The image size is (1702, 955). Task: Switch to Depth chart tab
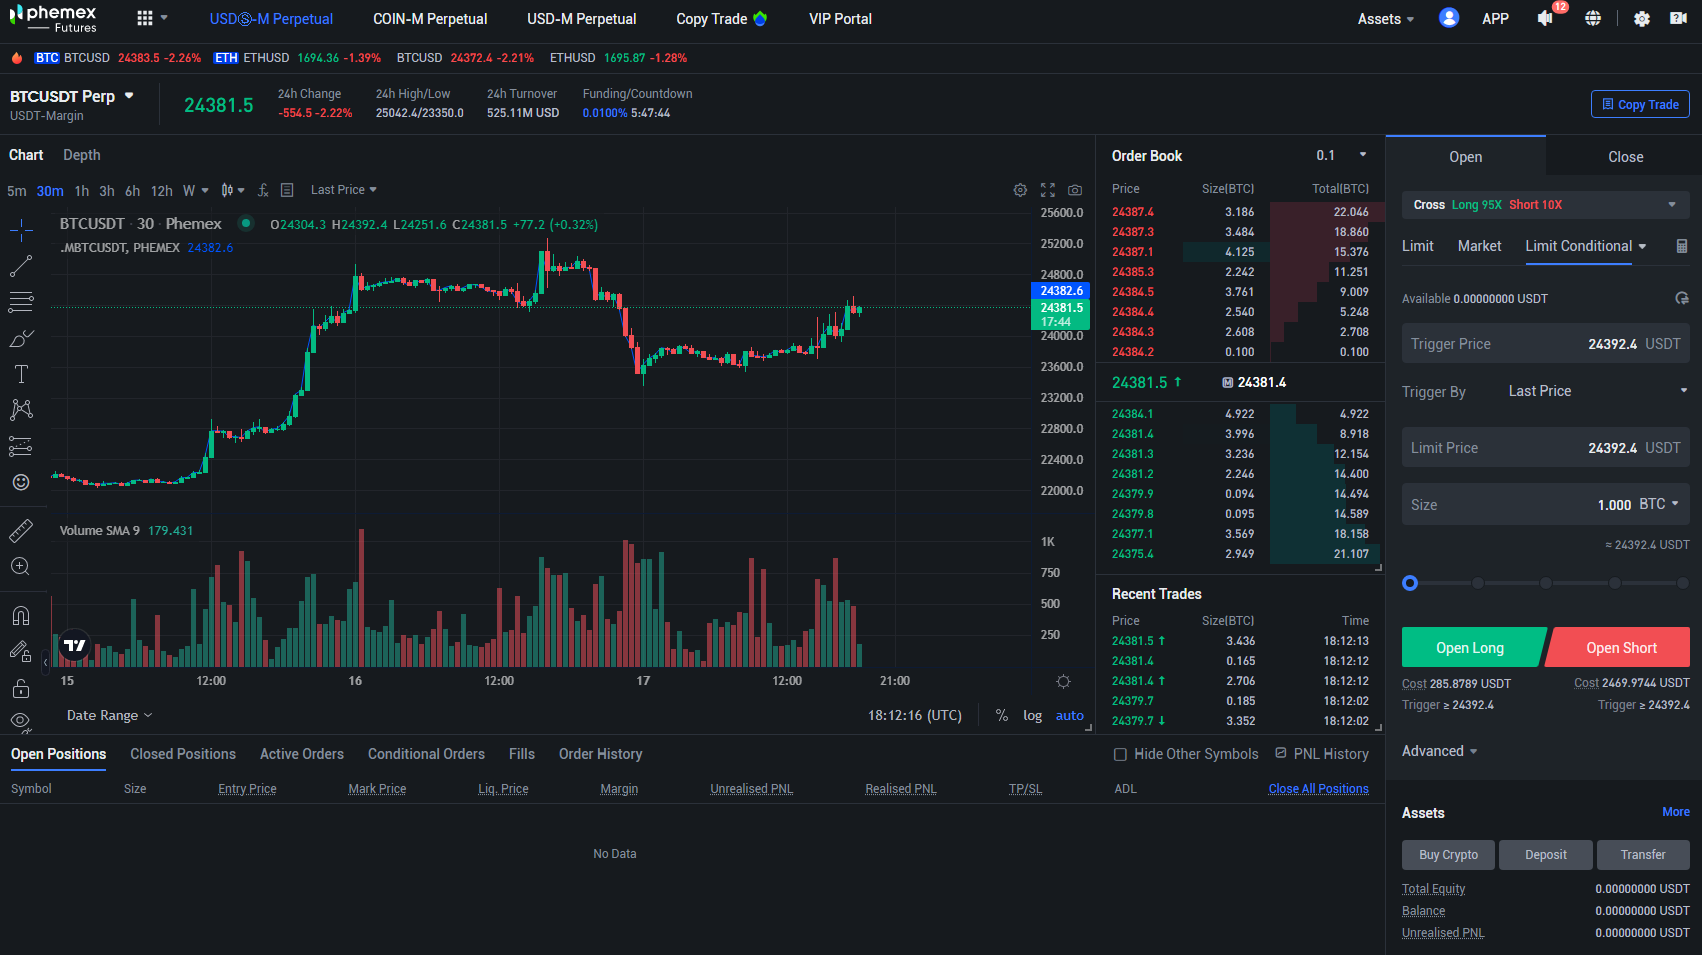click(x=82, y=155)
